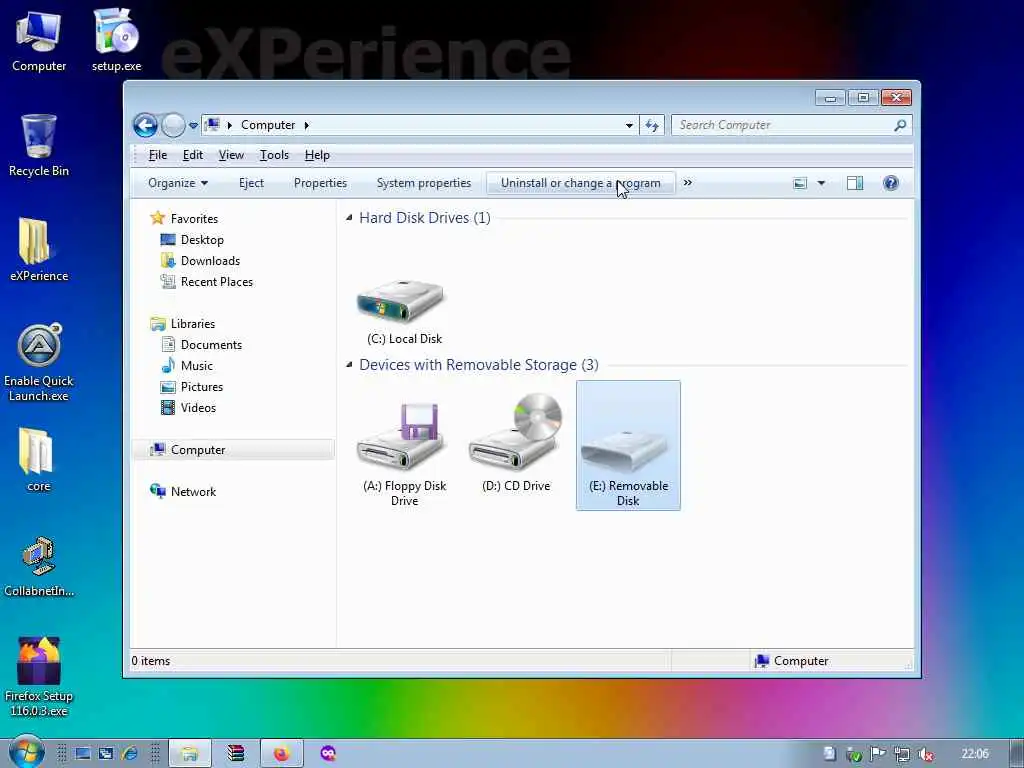Open WinRAR from the taskbar

pyautogui.click(x=236, y=754)
